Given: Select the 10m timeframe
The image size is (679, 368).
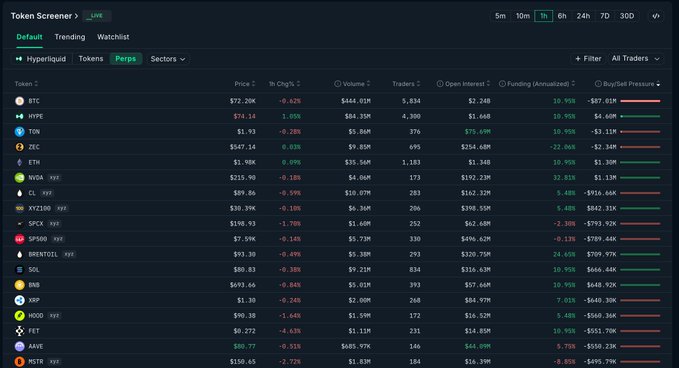Looking at the screenshot, I should tap(523, 16).
